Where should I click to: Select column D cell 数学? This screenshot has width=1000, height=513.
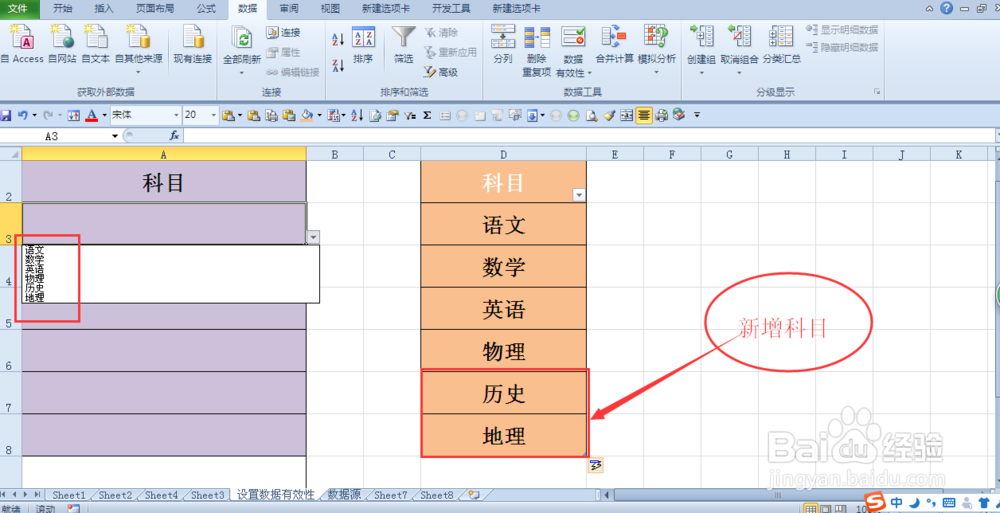click(503, 266)
